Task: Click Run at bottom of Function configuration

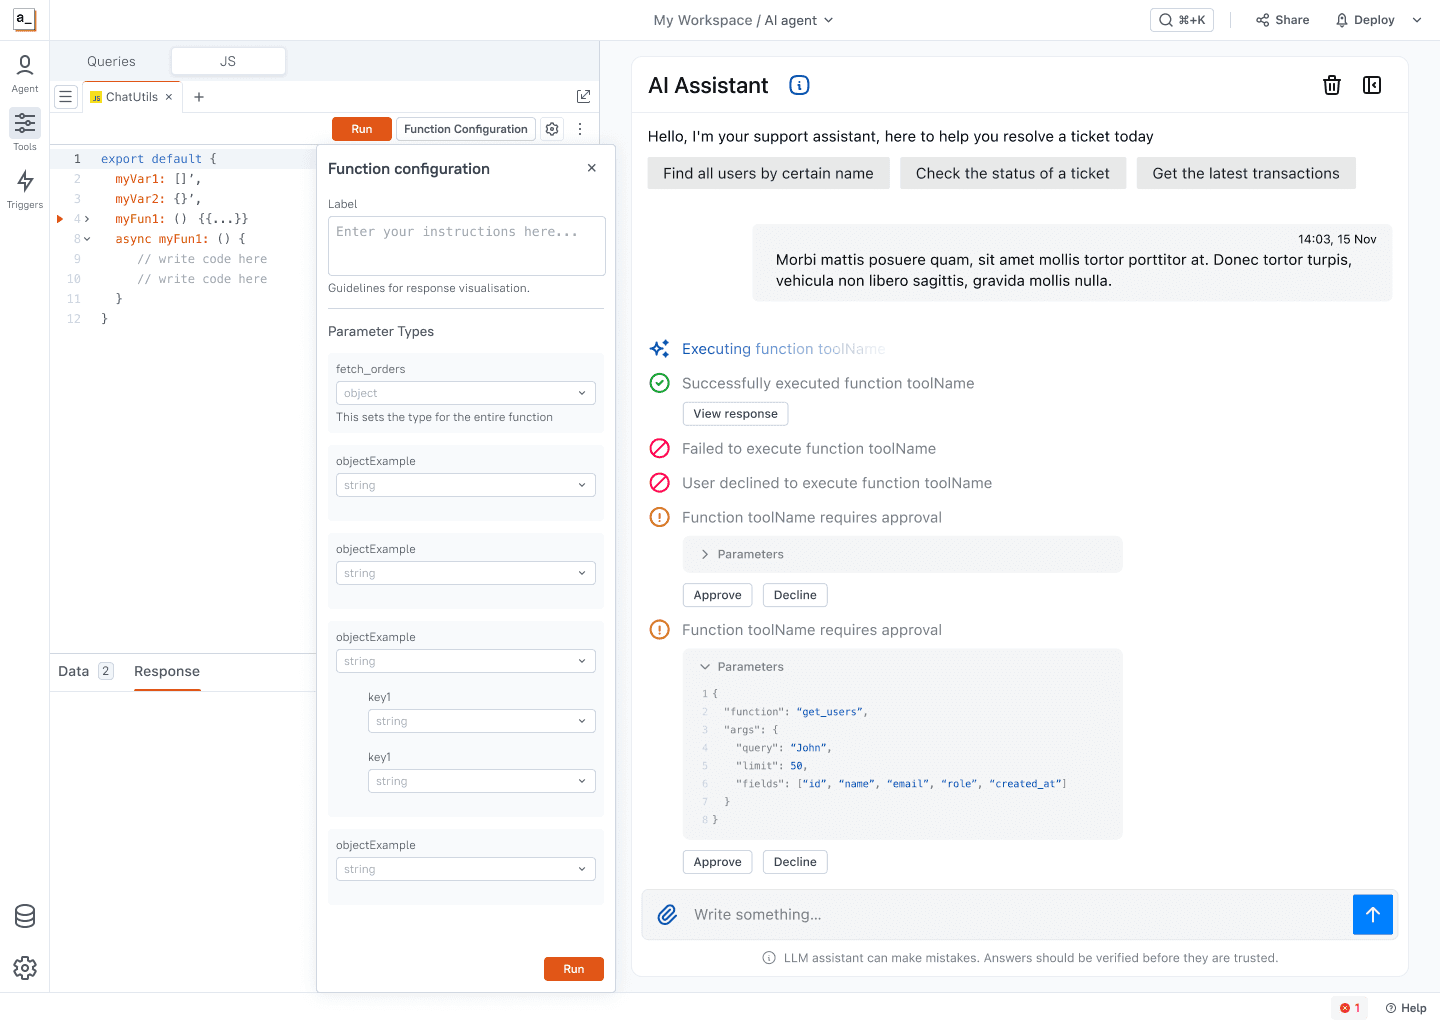Action: coord(574,969)
